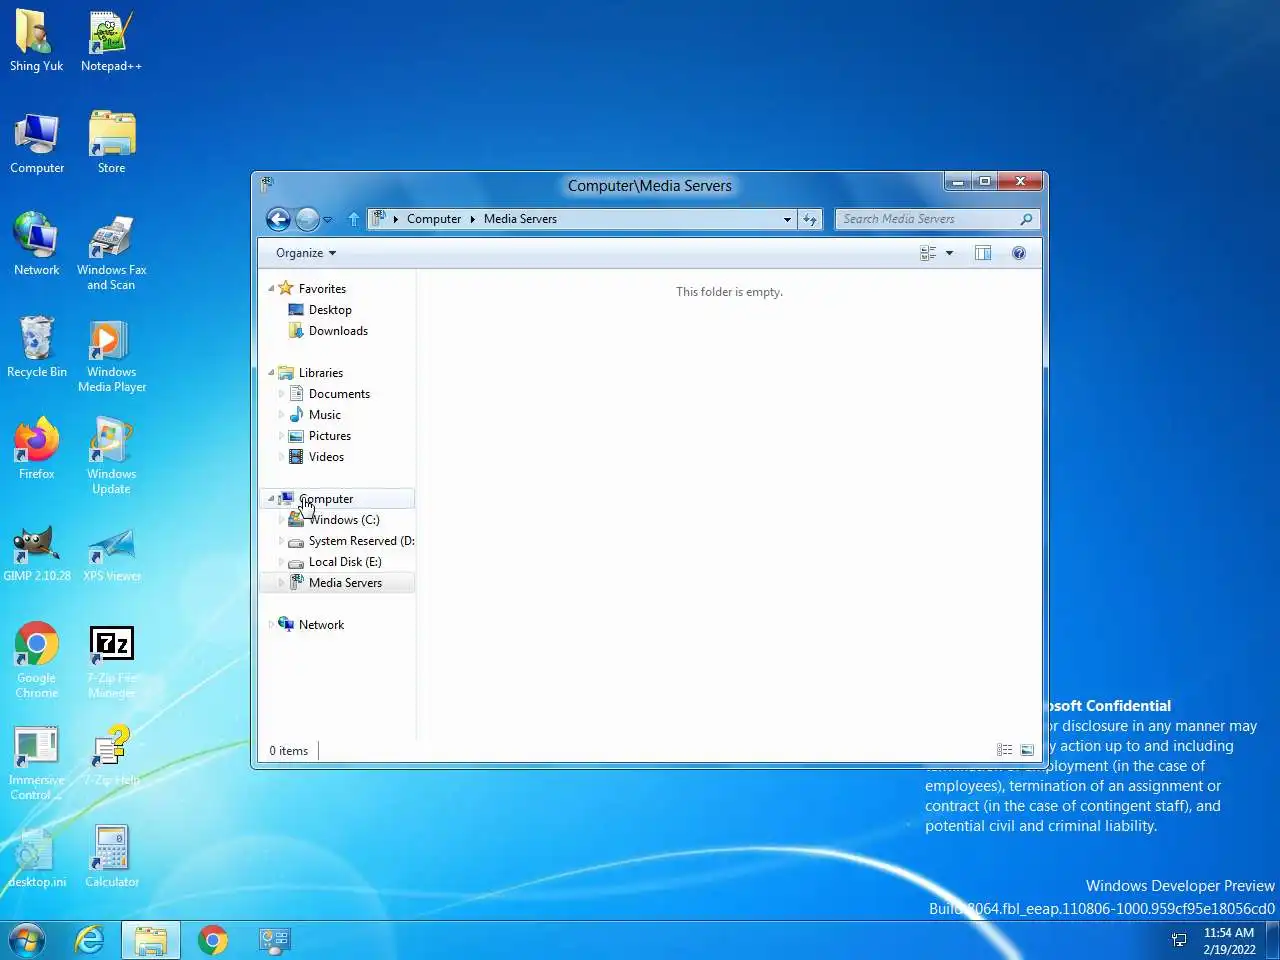The height and width of the screenshot is (960, 1280).
Task: Select Network in navigation pane
Action: coord(321,625)
